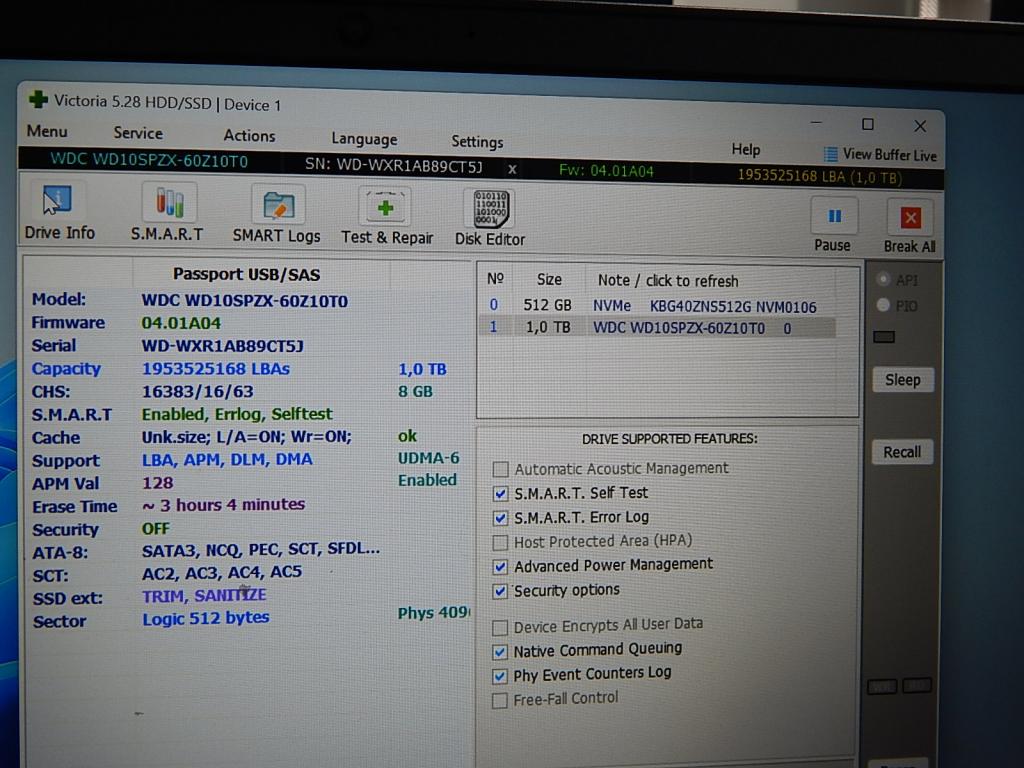Click the Victoria green cross app icon
Screen dimensions: 1024x768
tap(39, 99)
